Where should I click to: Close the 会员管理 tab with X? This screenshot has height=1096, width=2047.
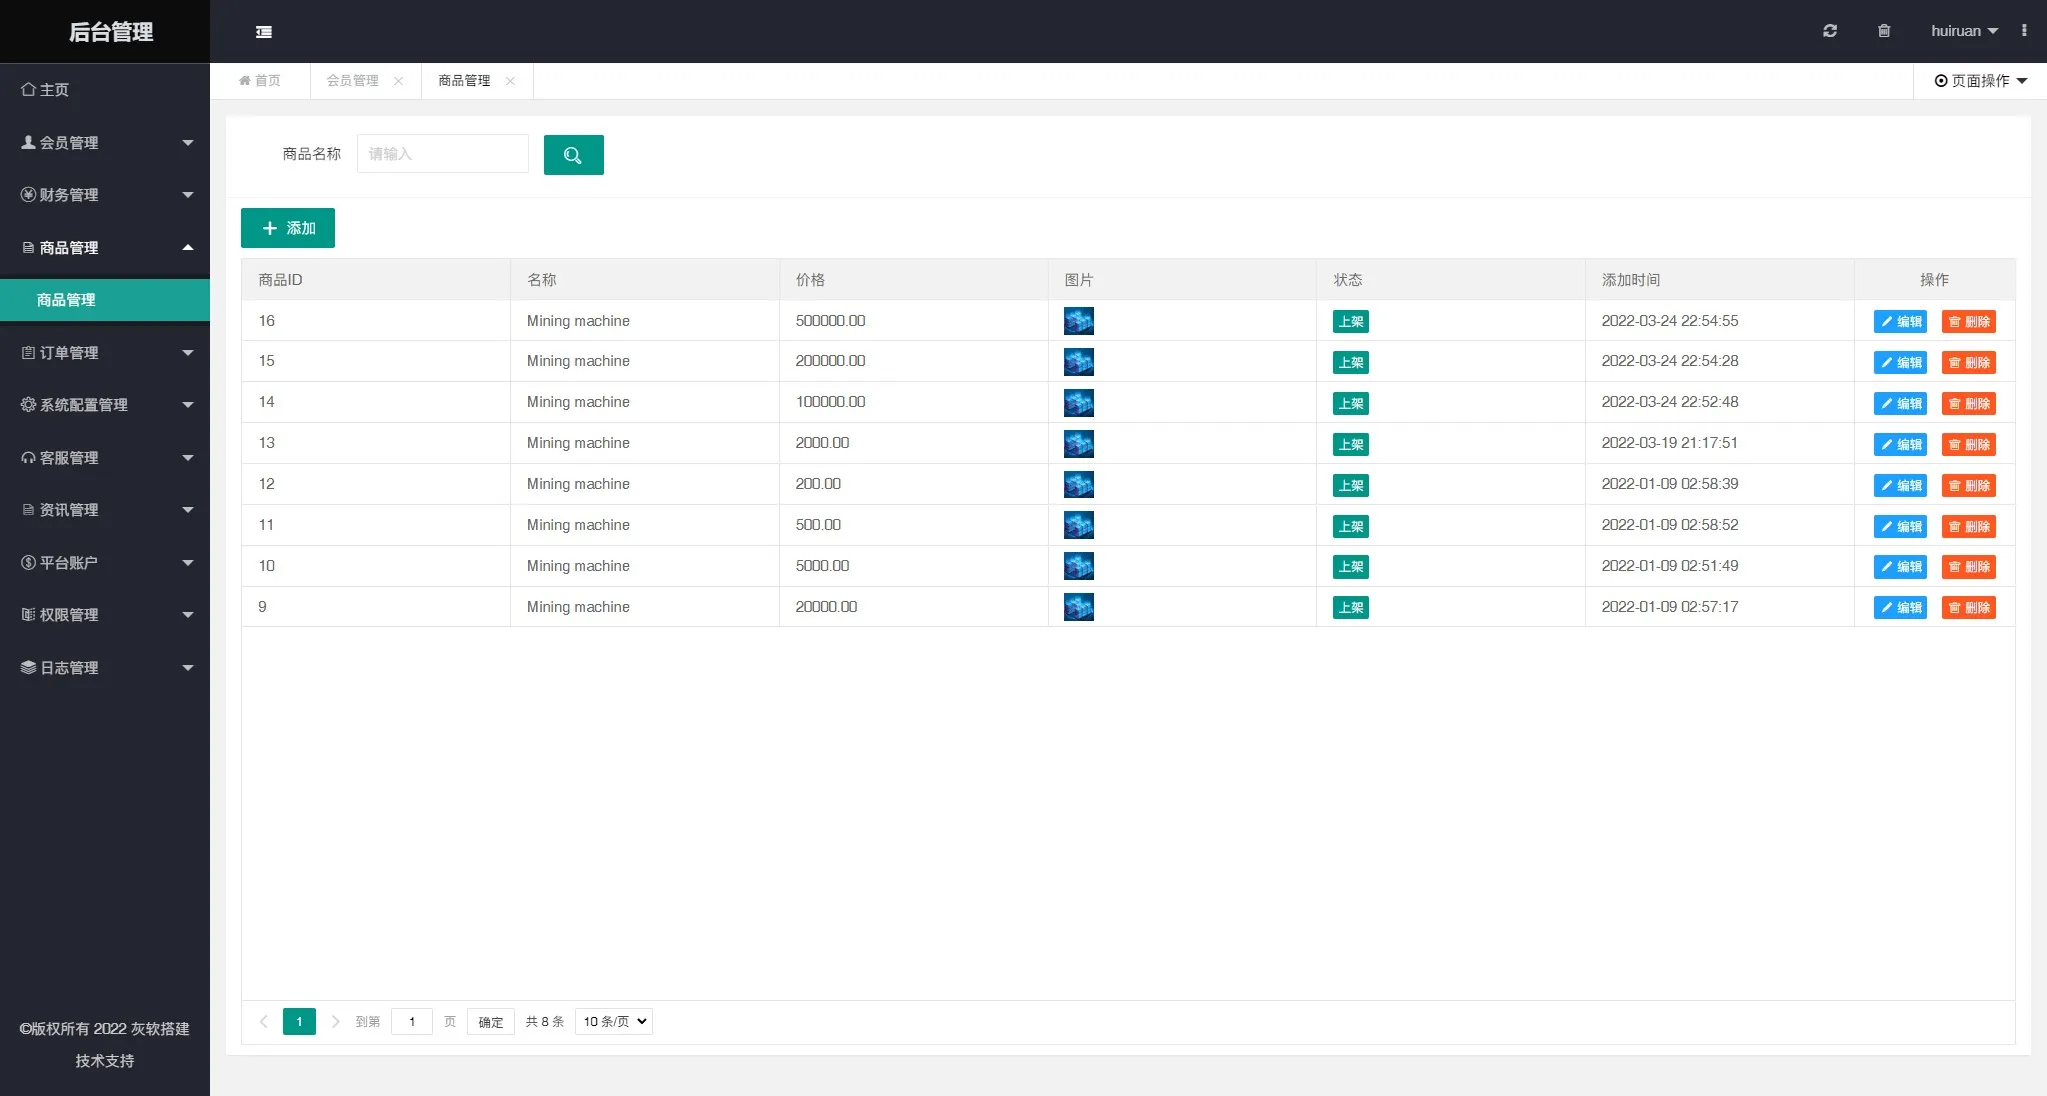(398, 81)
